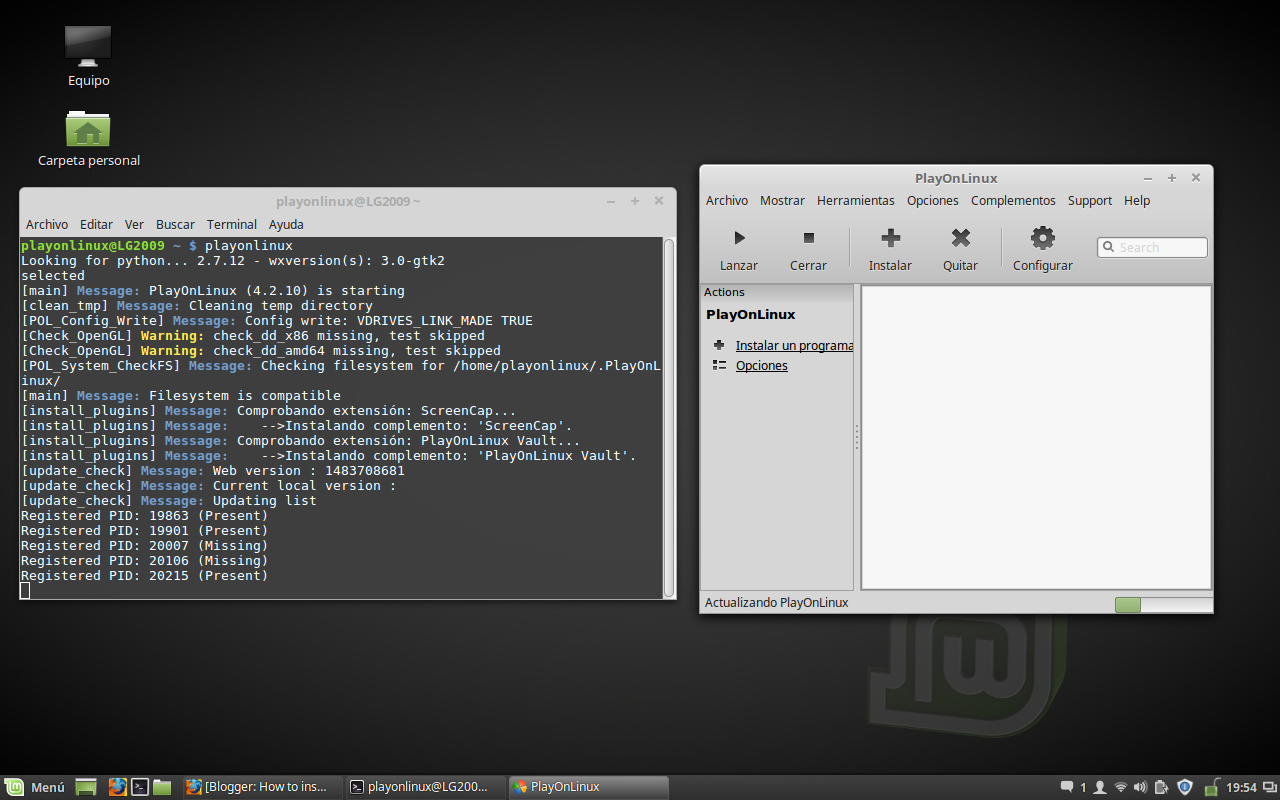Click the Actualizando PlayOnLinux progress bar
Image resolution: width=1280 pixels, height=800 pixels.
(1164, 604)
